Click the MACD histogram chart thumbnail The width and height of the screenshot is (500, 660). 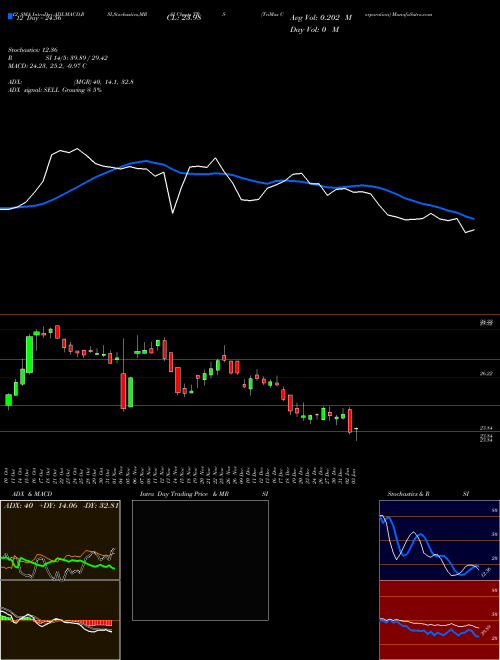tap(60, 620)
